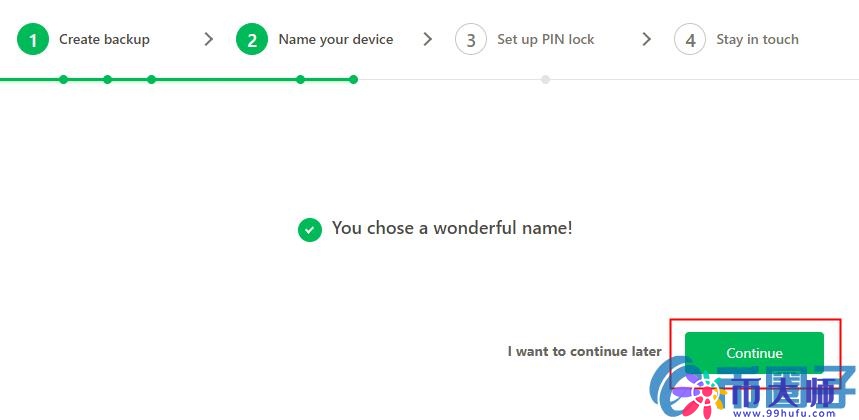Click the 99hufu.com watermark text
The height and width of the screenshot is (420, 859).
coord(792,415)
